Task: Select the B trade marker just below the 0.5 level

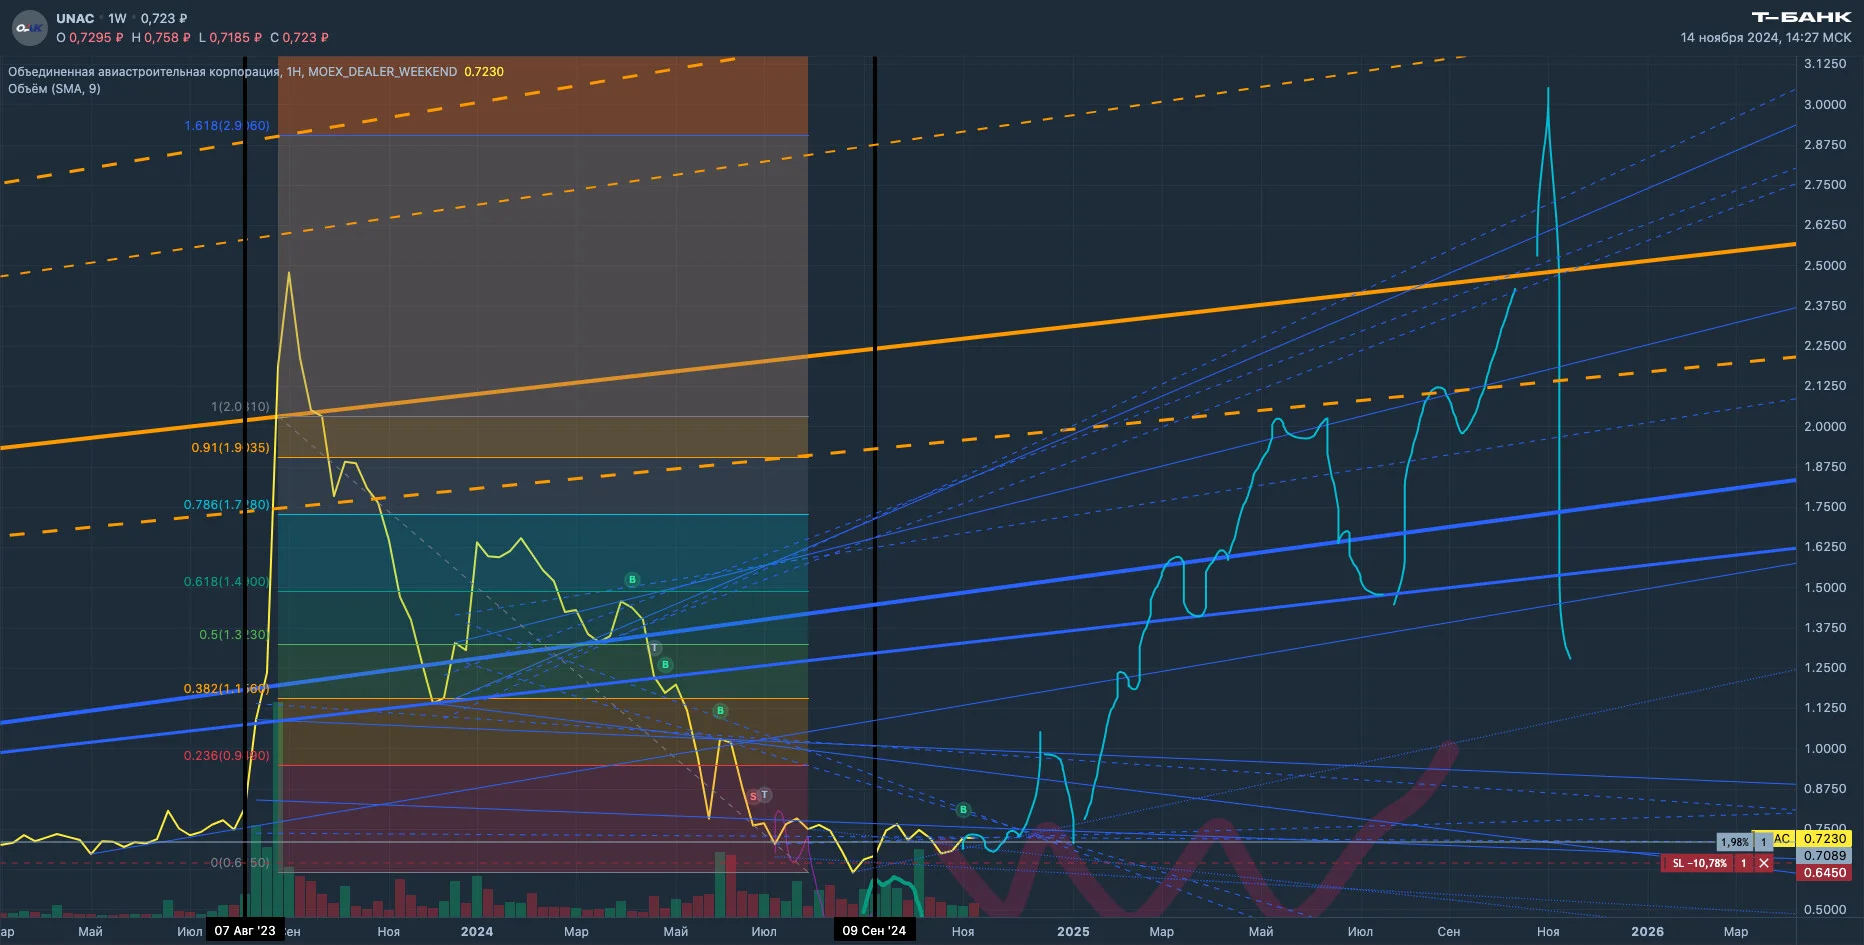Action: 666,665
